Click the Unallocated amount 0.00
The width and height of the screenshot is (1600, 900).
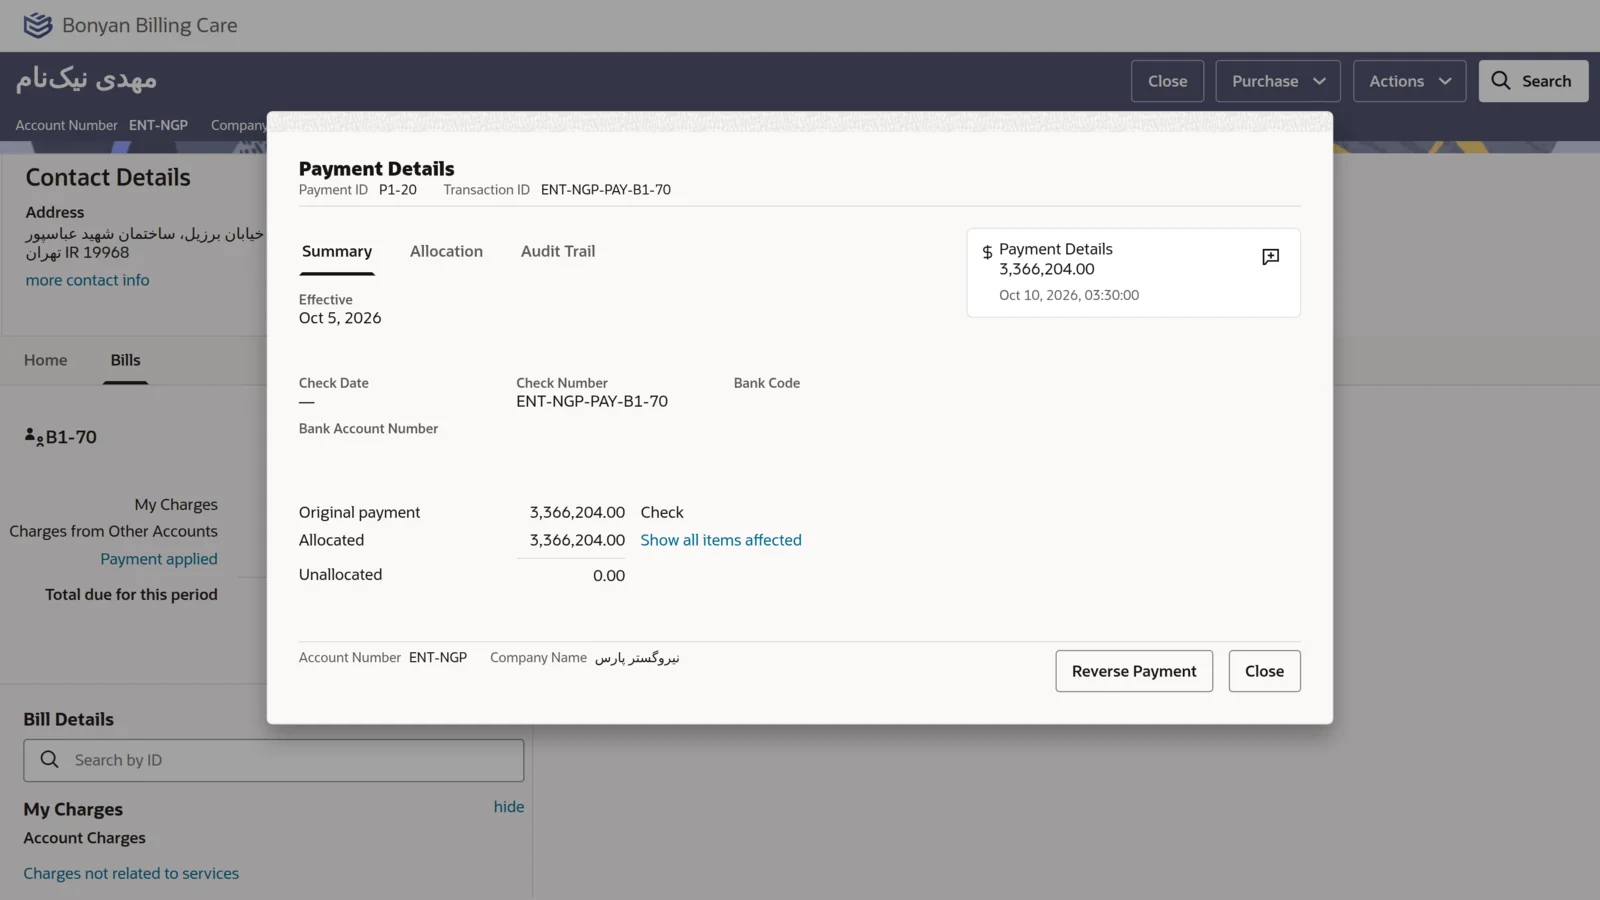coord(609,576)
